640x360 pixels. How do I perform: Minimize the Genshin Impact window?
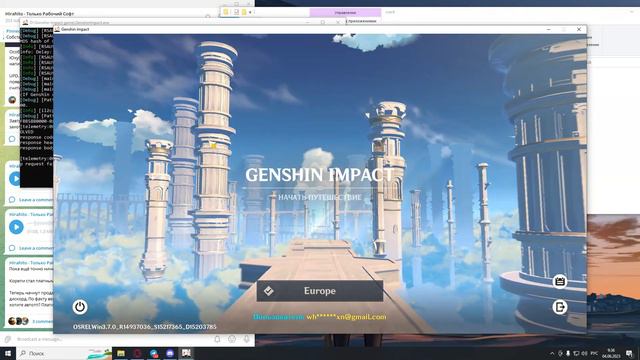549,29
